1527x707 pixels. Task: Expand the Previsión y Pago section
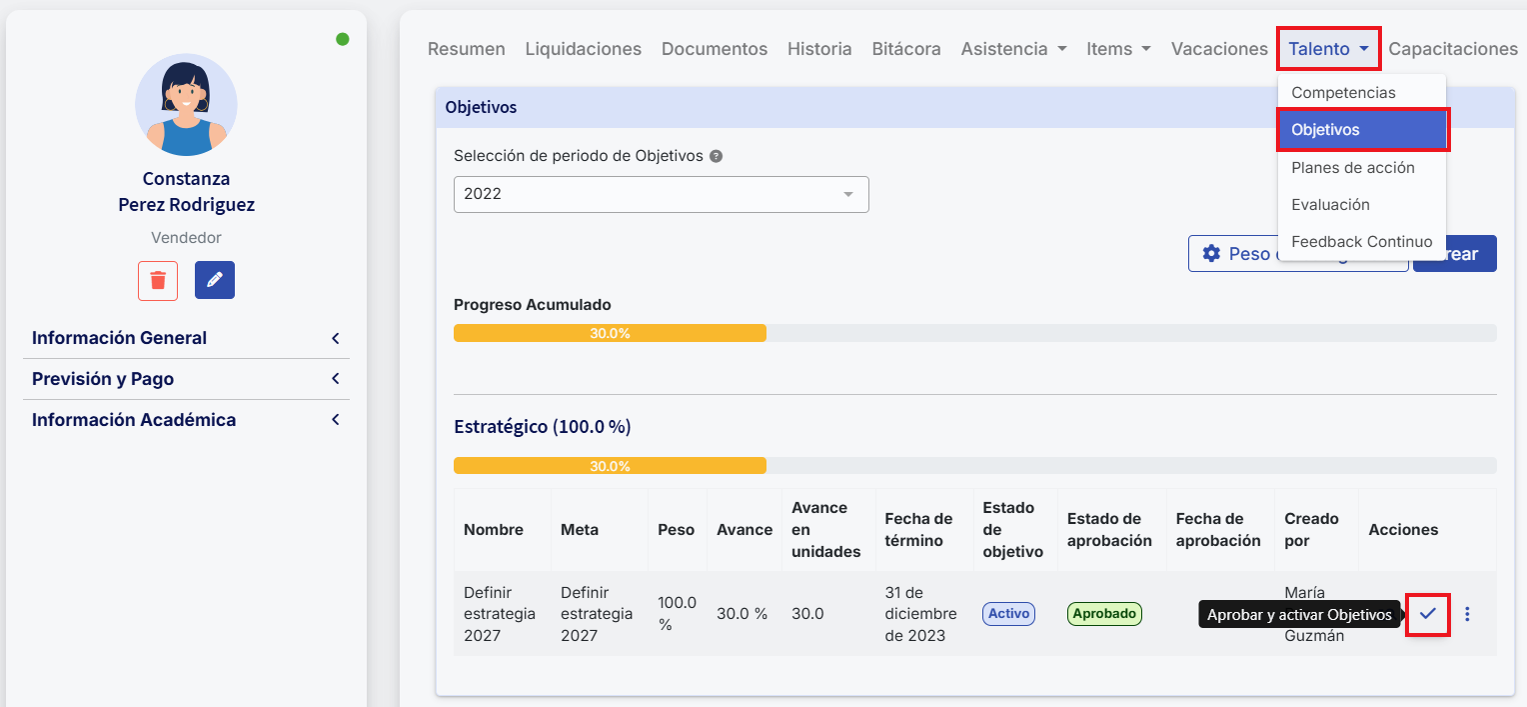coord(186,379)
